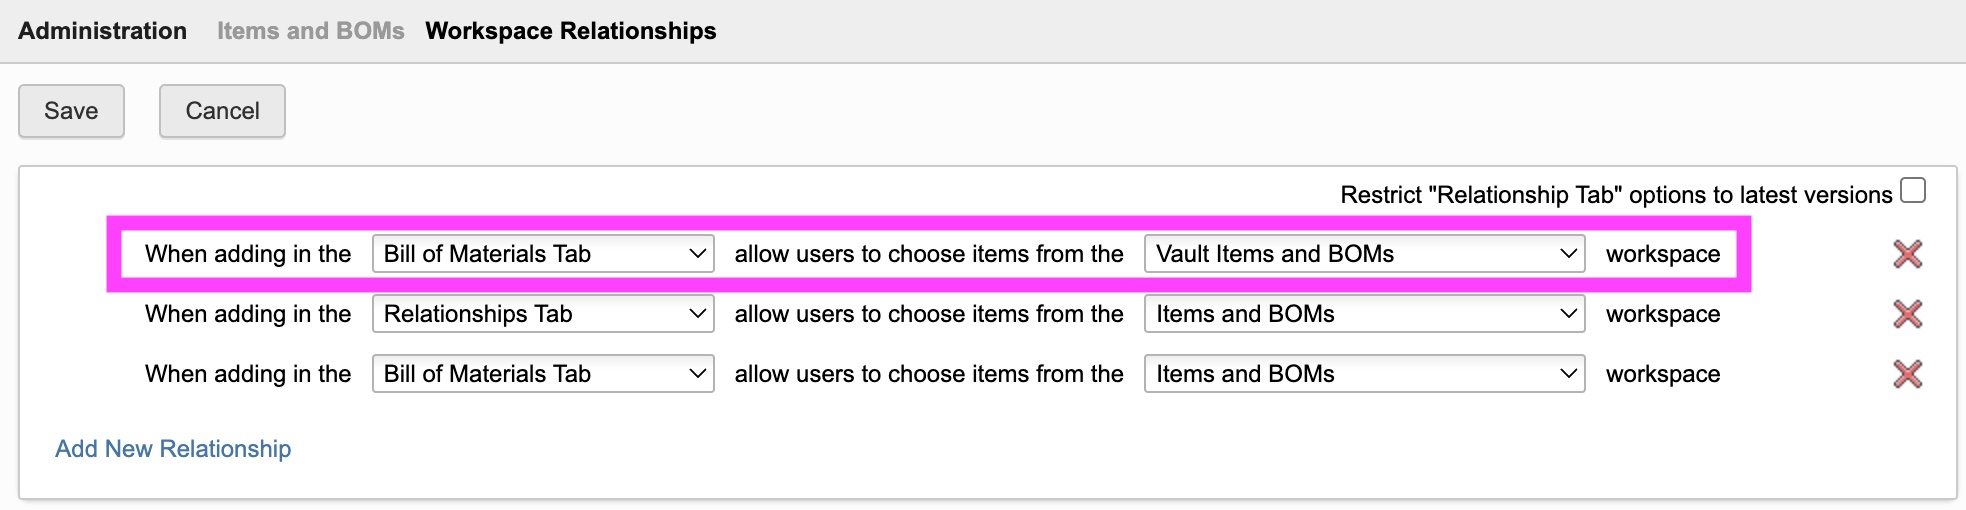Screen dimensions: 1966x510
Task: Click the Restrict "Relationship Tab" options label text
Action: click(x=1615, y=195)
